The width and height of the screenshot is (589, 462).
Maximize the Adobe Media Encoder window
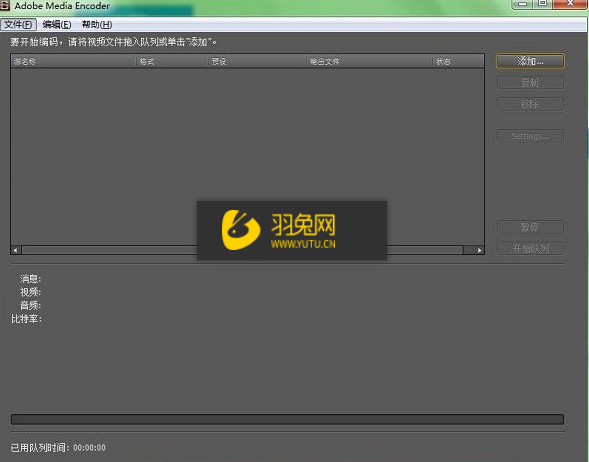(543, 4)
